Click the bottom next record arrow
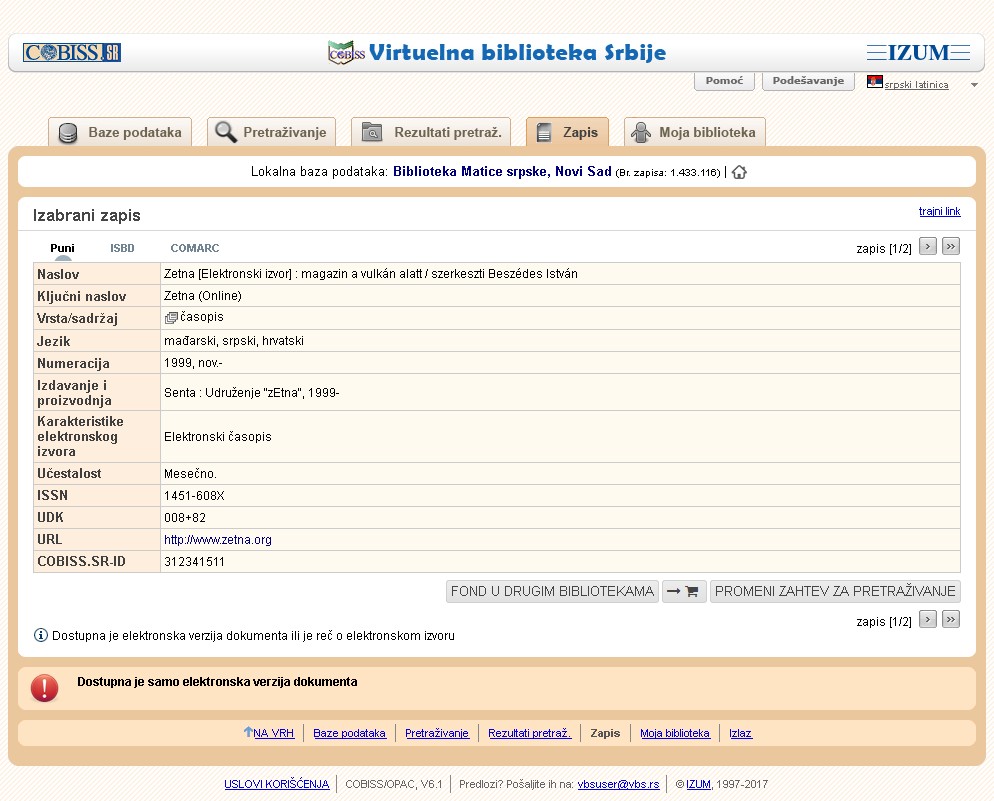This screenshot has width=994, height=801. tap(927, 620)
